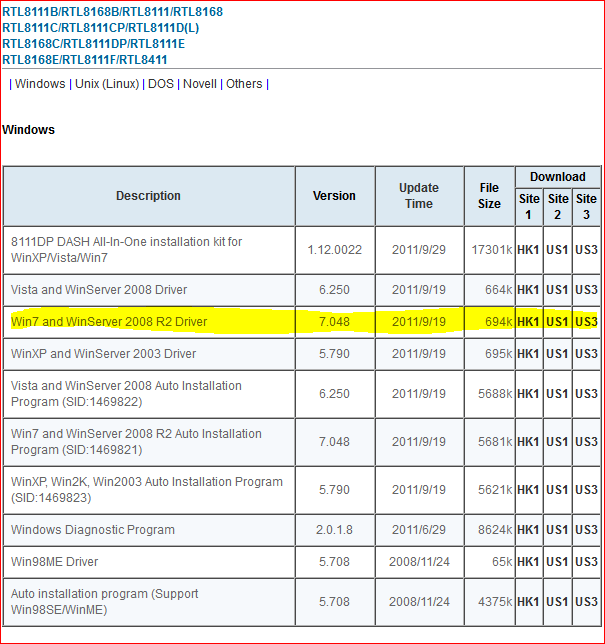Jump to the Unix (Linux) section
This screenshot has width=605, height=644.
pos(107,84)
